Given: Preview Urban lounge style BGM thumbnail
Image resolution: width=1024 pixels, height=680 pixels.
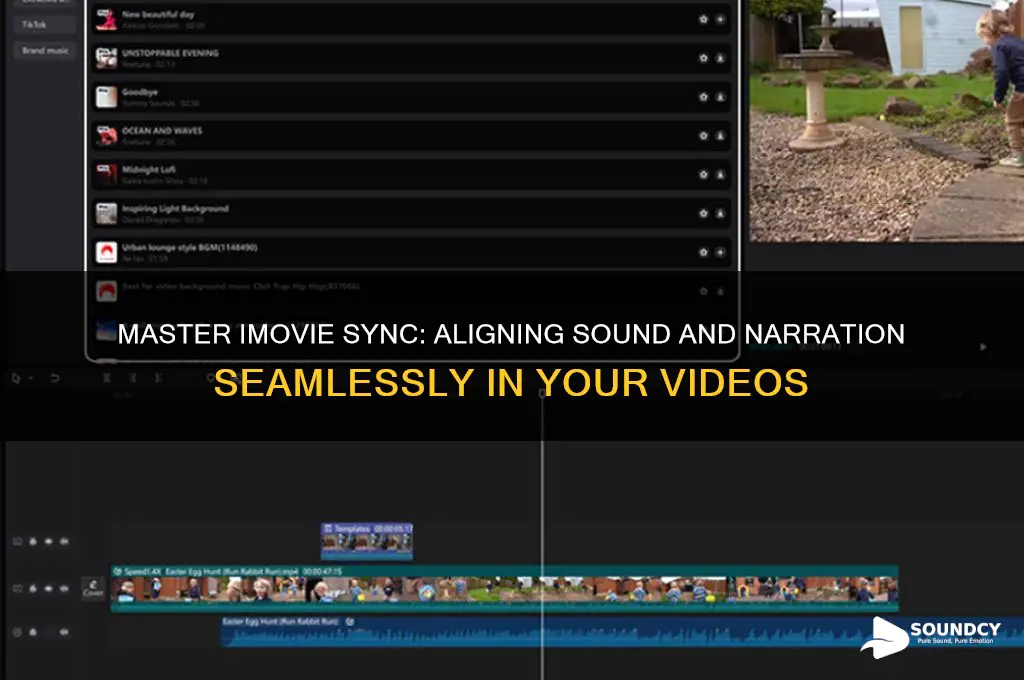Looking at the screenshot, I should 106,252.
